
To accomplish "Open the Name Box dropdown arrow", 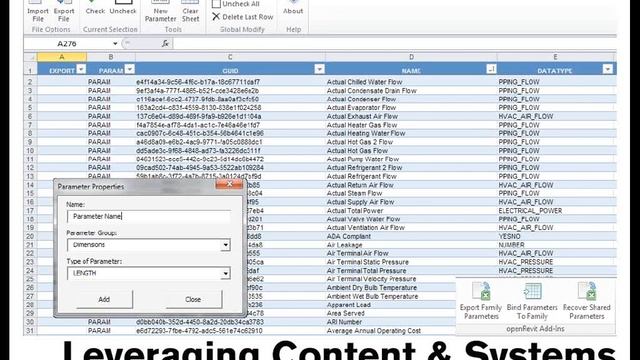I will coord(115,44).
